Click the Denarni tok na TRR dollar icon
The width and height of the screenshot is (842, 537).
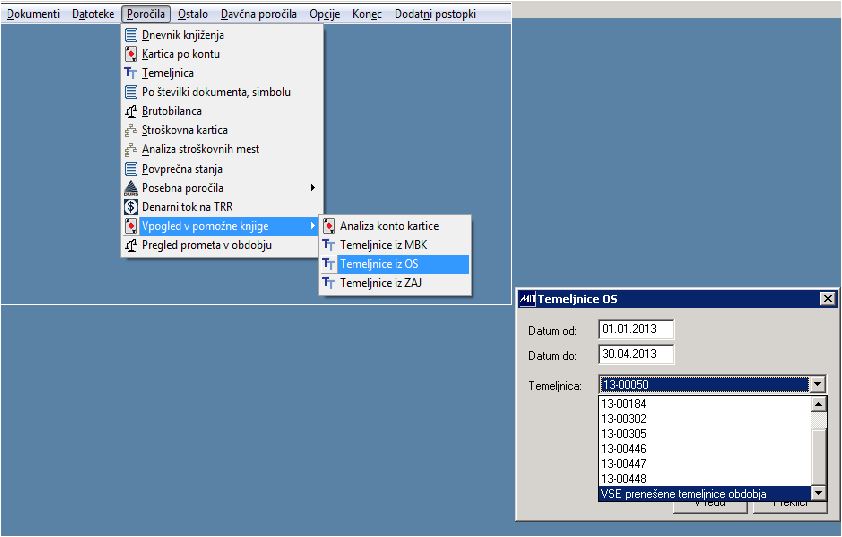(x=131, y=207)
